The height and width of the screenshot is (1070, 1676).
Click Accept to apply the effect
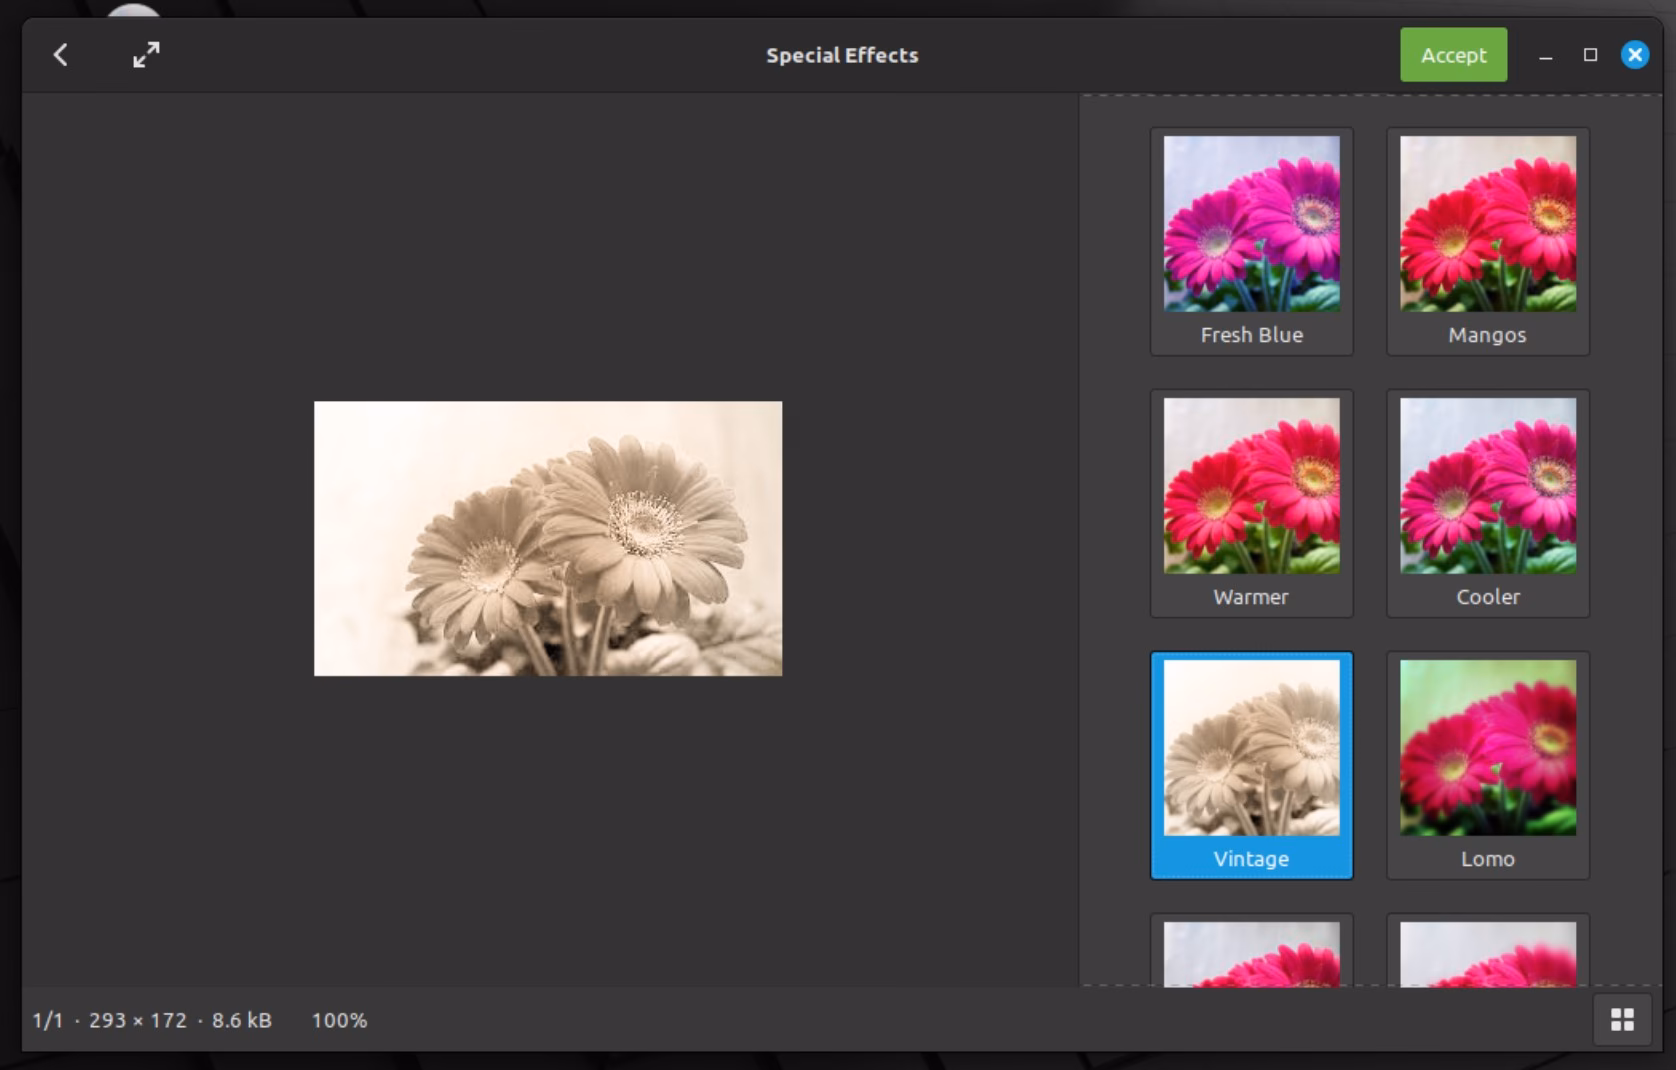(1452, 55)
